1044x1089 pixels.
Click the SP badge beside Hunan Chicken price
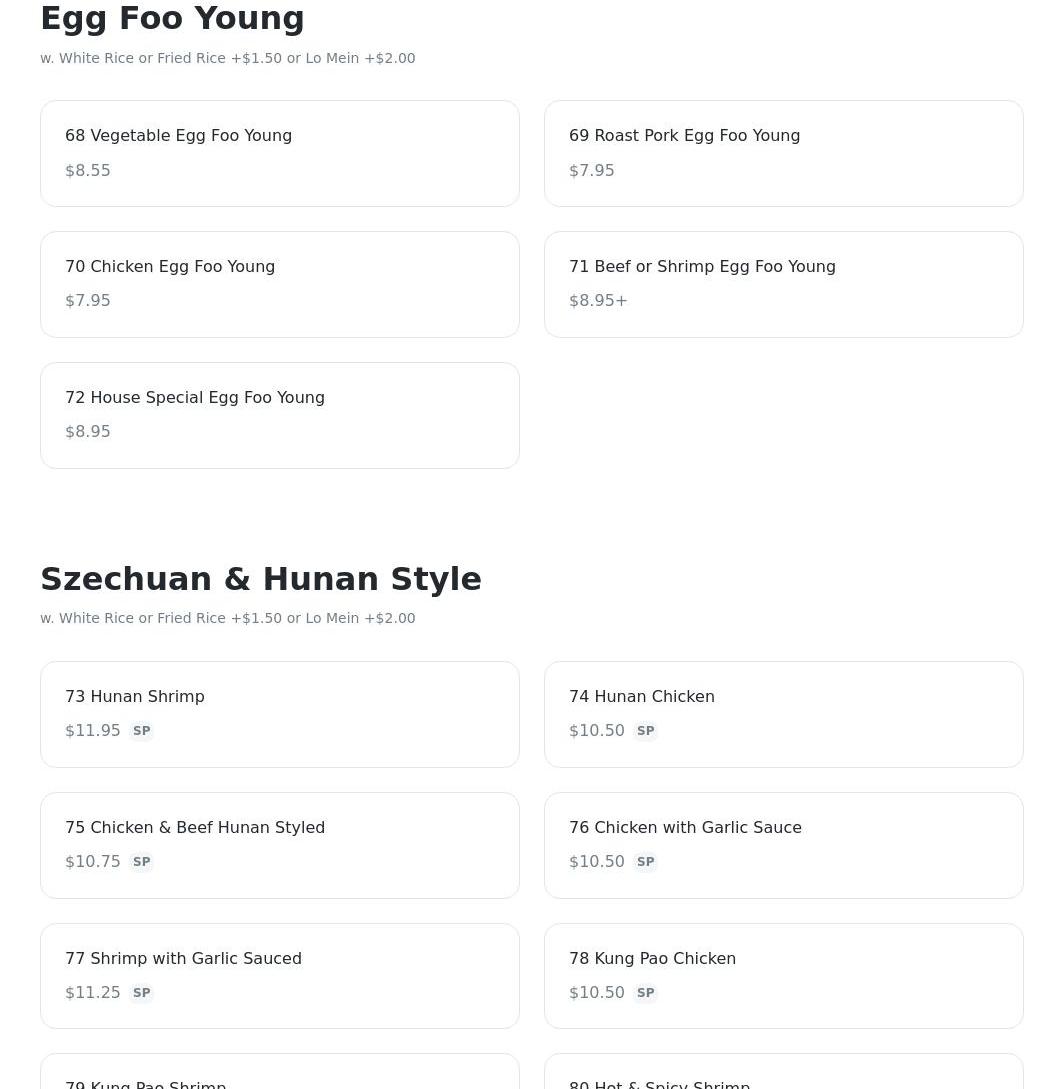(x=645, y=731)
